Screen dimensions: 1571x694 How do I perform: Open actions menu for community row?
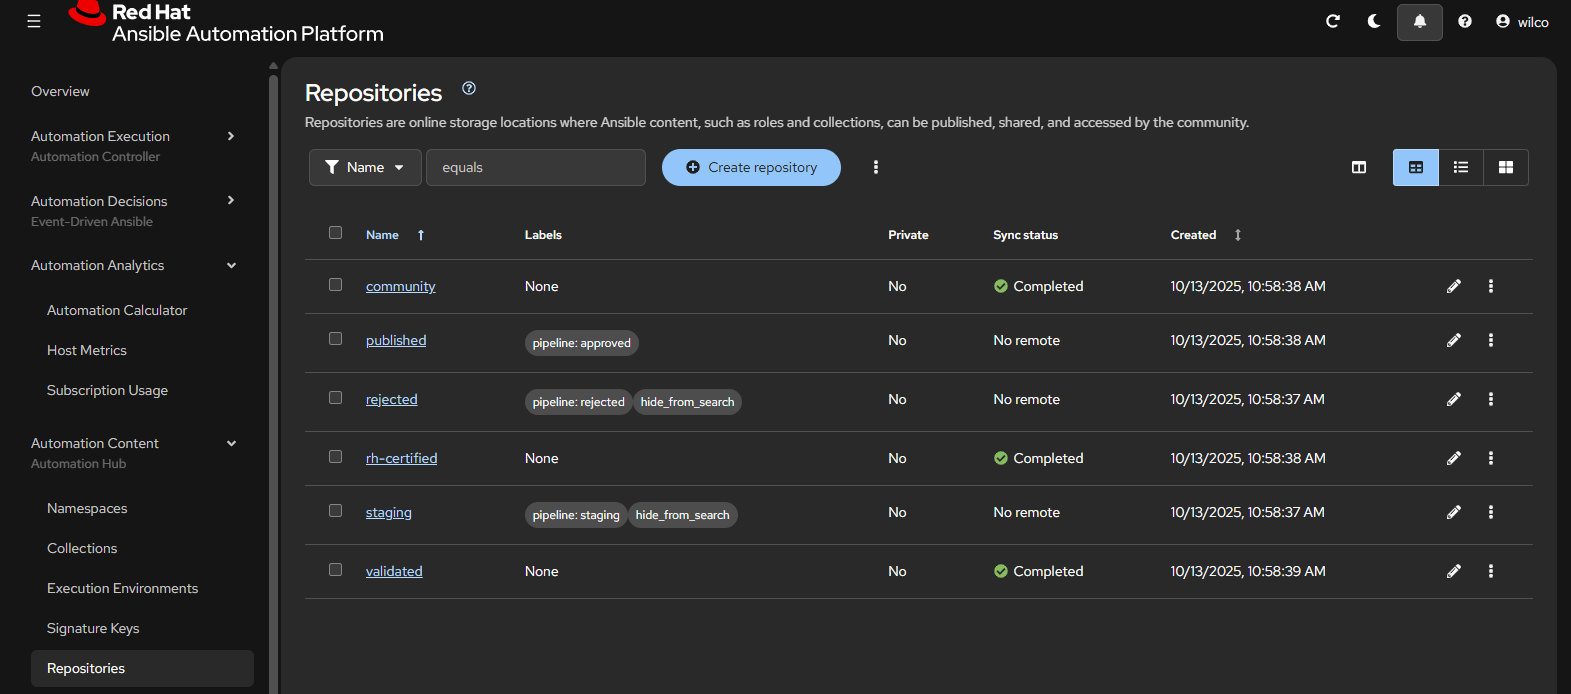pos(1491,286)
